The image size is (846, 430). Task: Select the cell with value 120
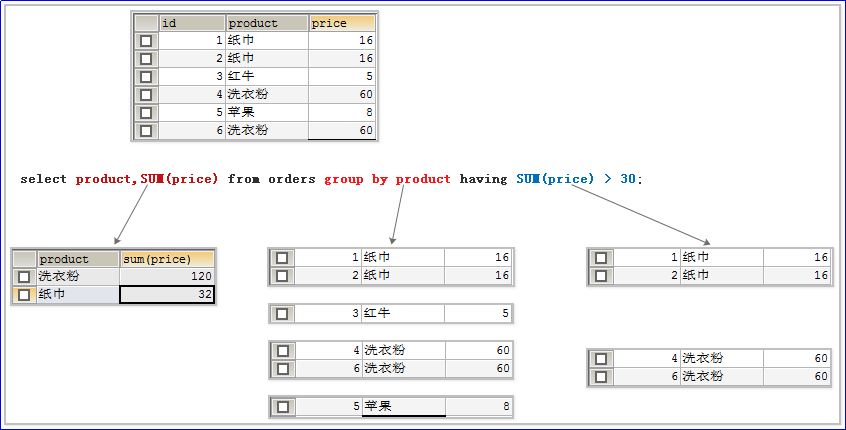pos(167,276)
